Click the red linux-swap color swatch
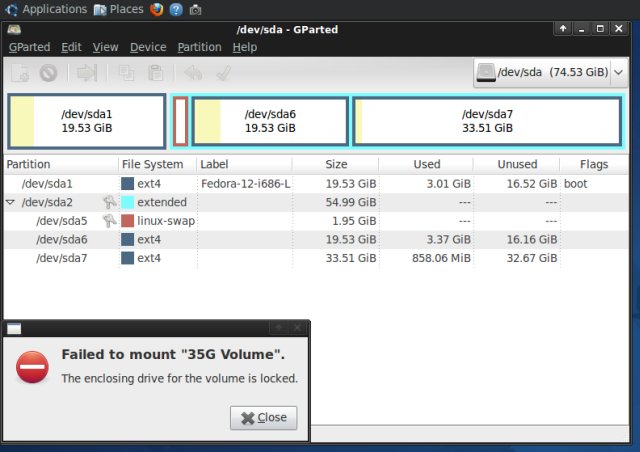 127,221
